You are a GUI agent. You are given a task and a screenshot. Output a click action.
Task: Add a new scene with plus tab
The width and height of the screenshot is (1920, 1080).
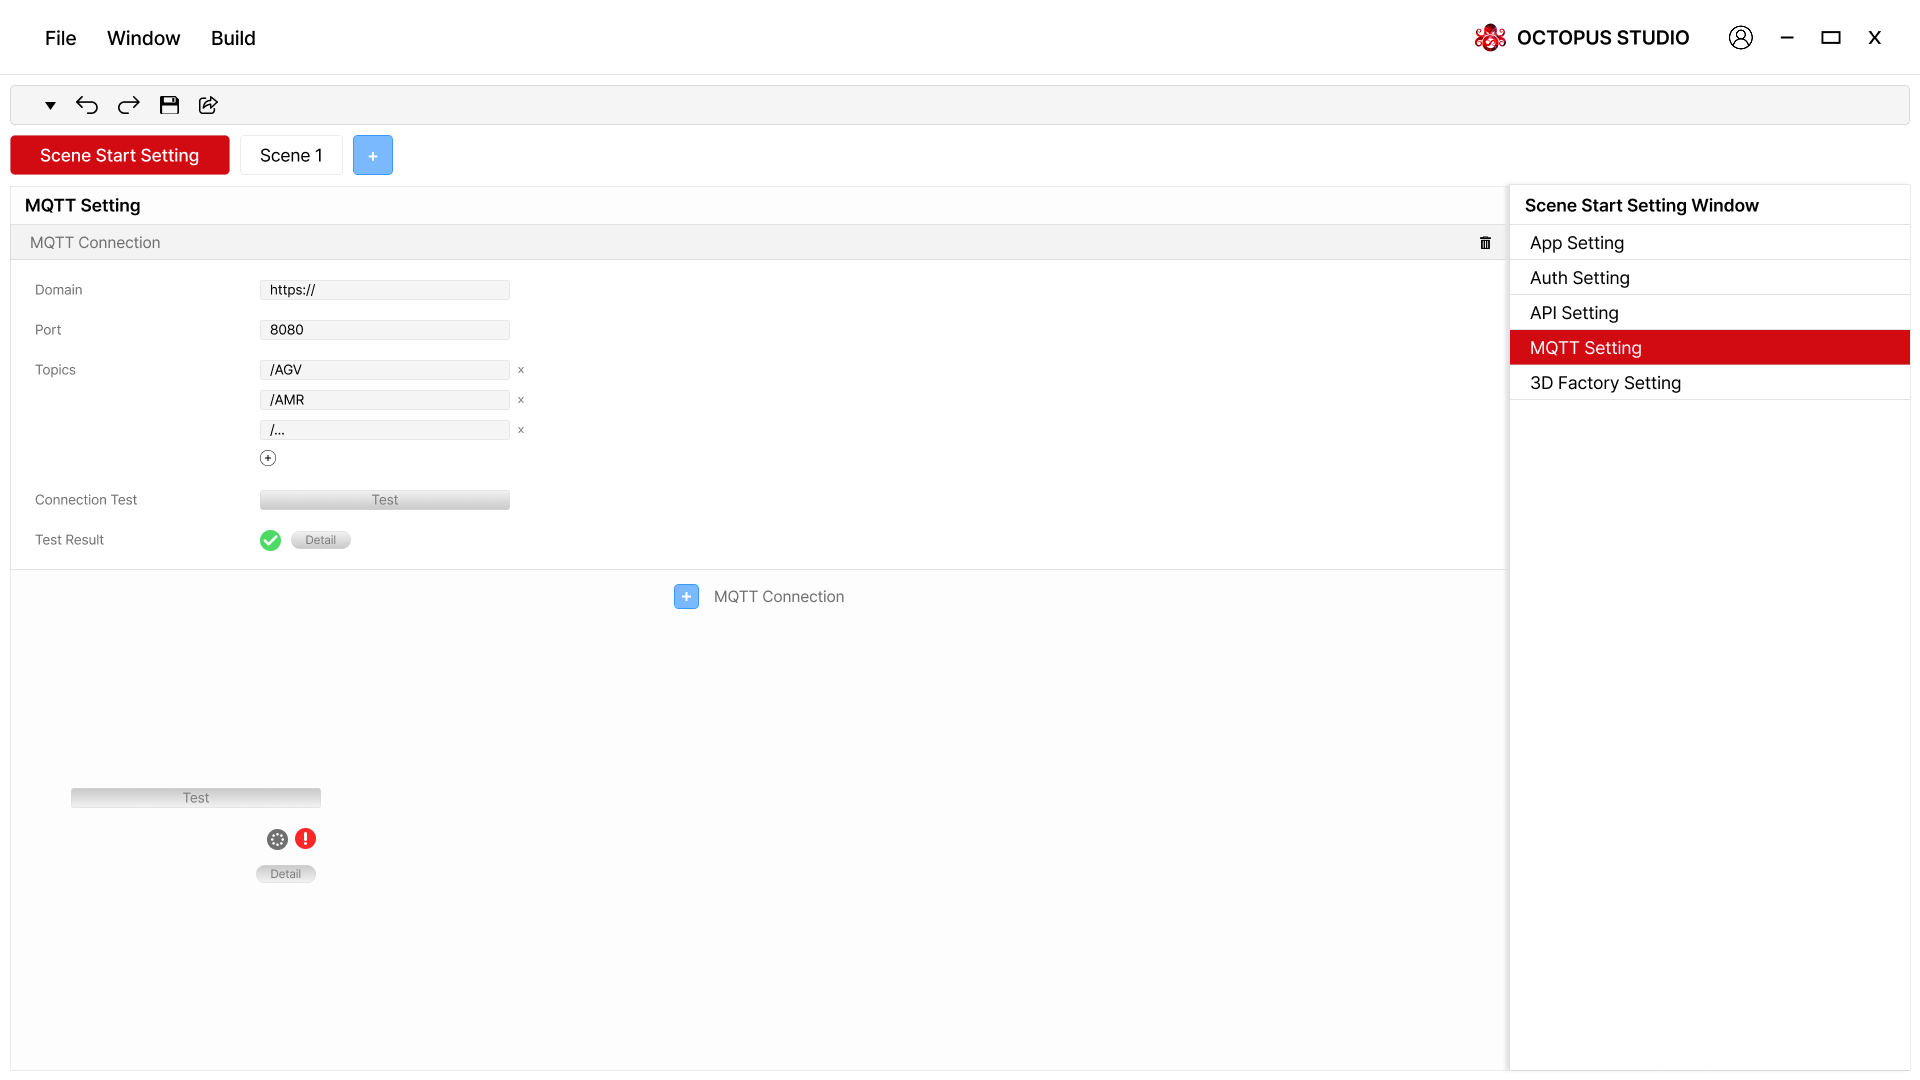point(372,156)
